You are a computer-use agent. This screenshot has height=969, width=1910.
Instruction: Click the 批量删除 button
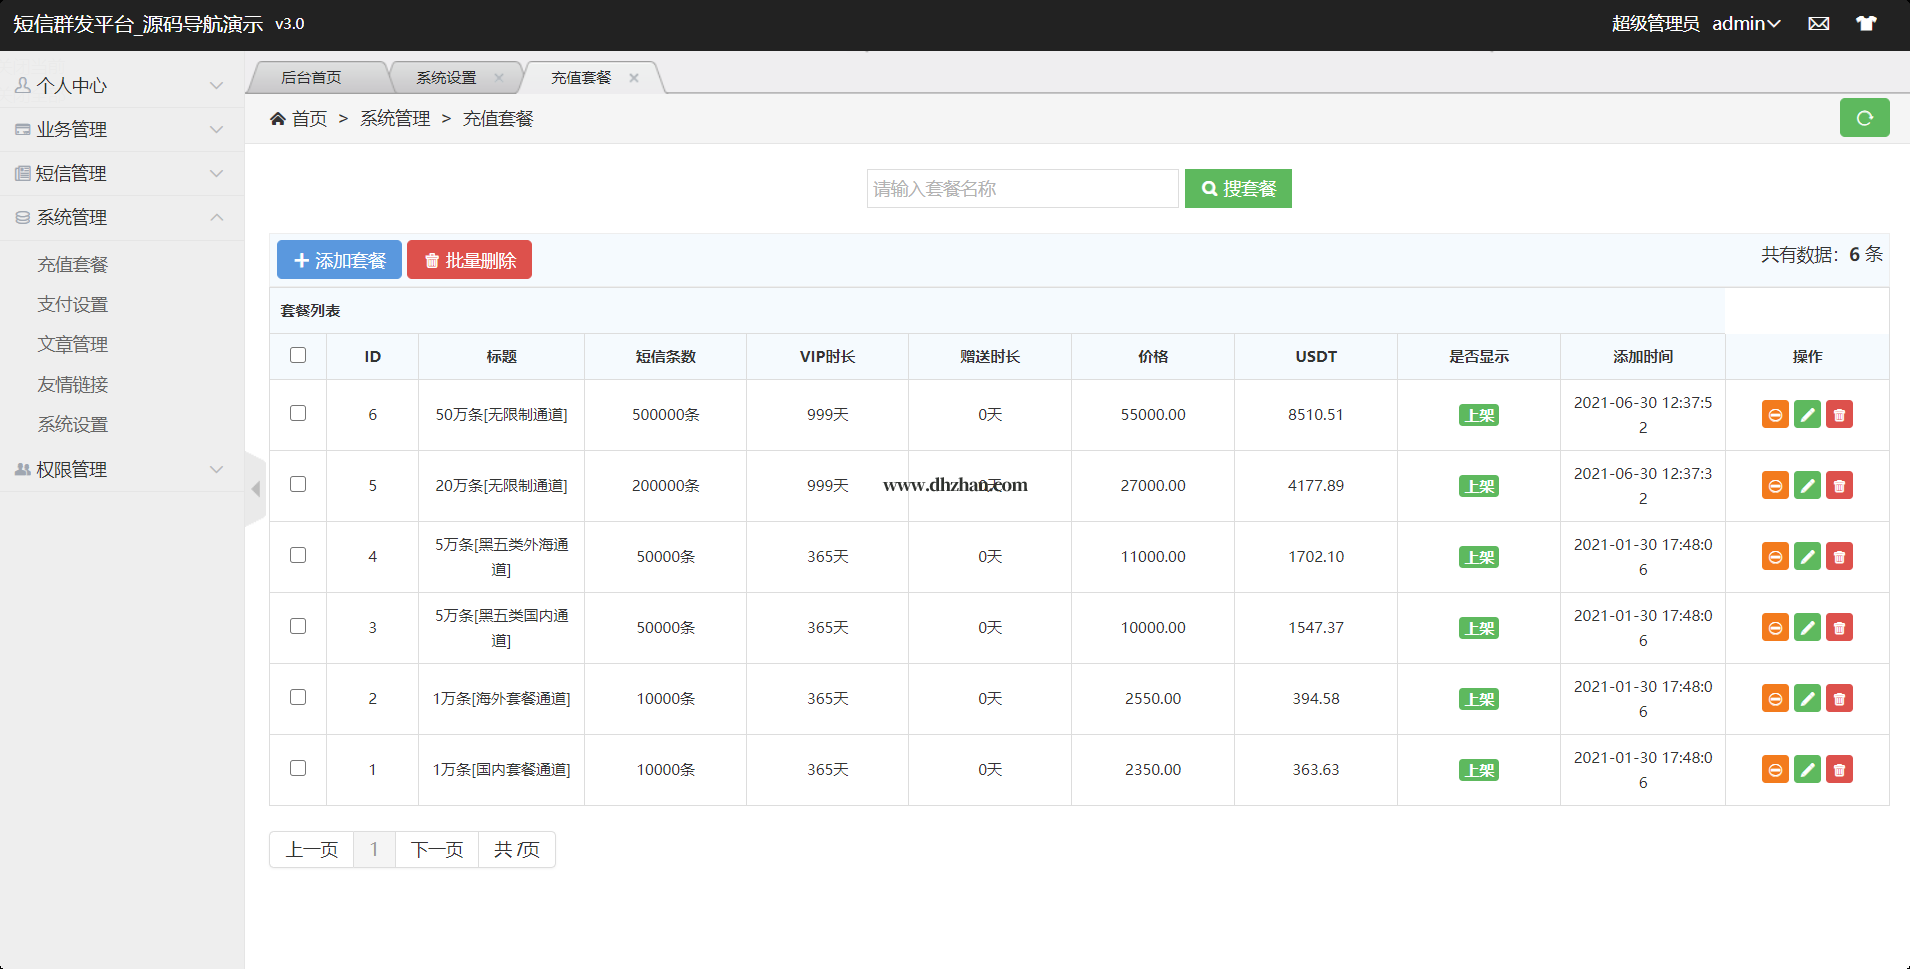(469, 260)
